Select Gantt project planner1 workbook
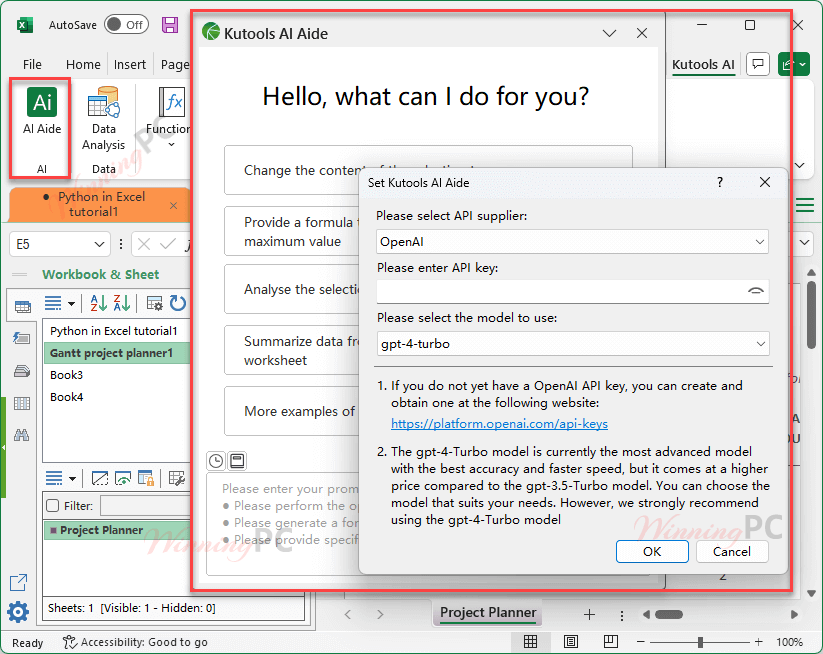This screenshot has height=654, width=823. [x=117, y=353]
